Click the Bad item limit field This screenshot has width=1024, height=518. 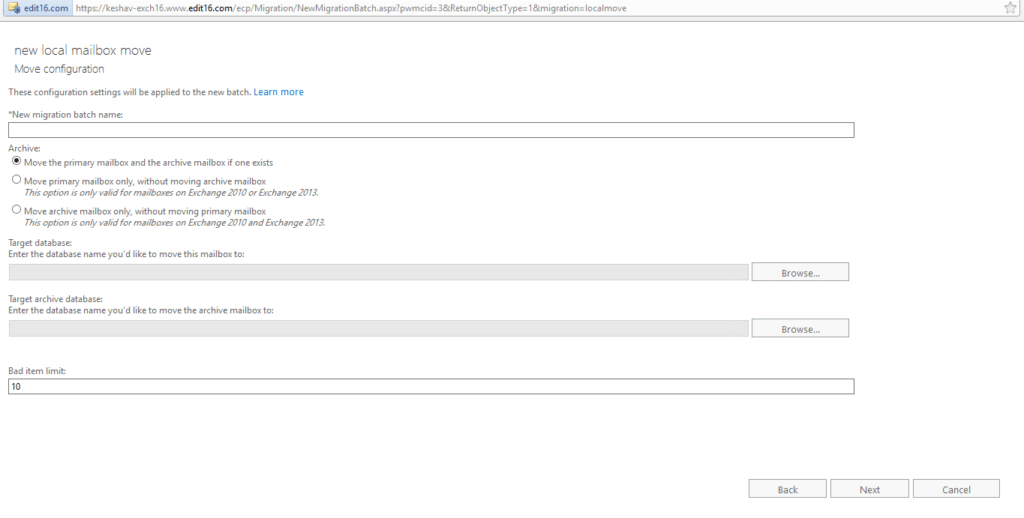click(431, 387)
